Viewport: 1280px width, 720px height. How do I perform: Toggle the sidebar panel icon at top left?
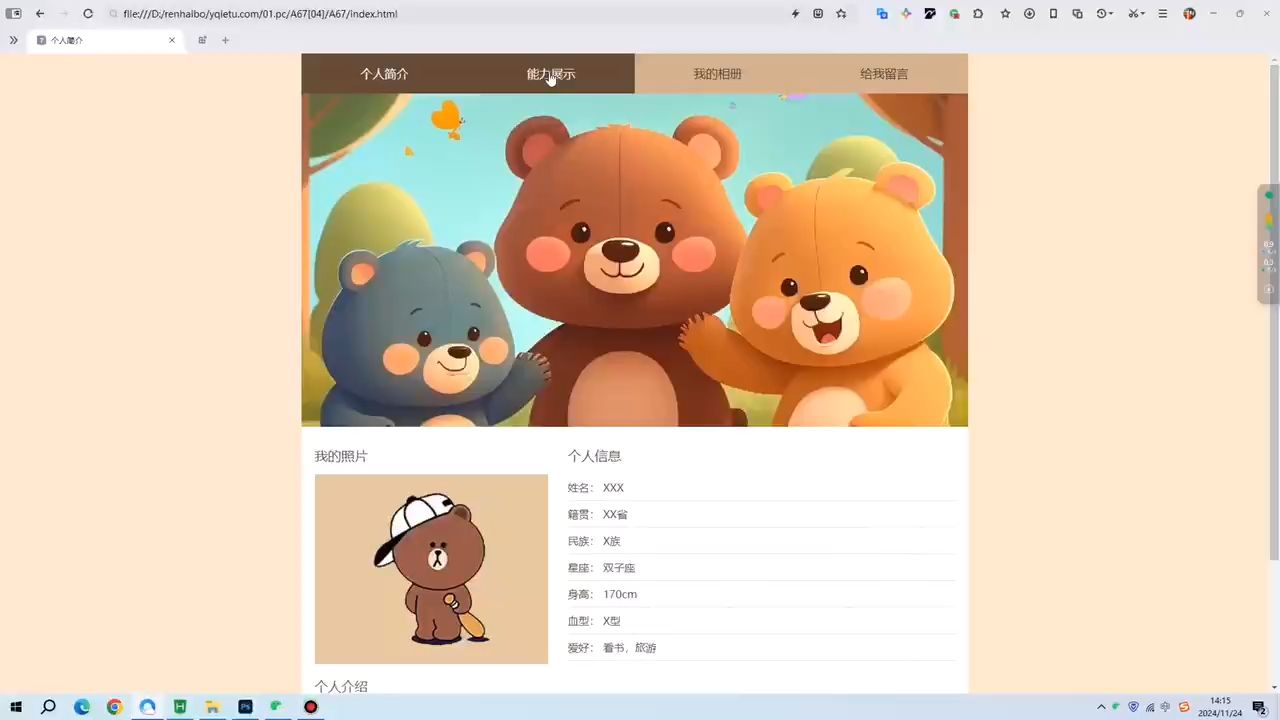point(14,14)
